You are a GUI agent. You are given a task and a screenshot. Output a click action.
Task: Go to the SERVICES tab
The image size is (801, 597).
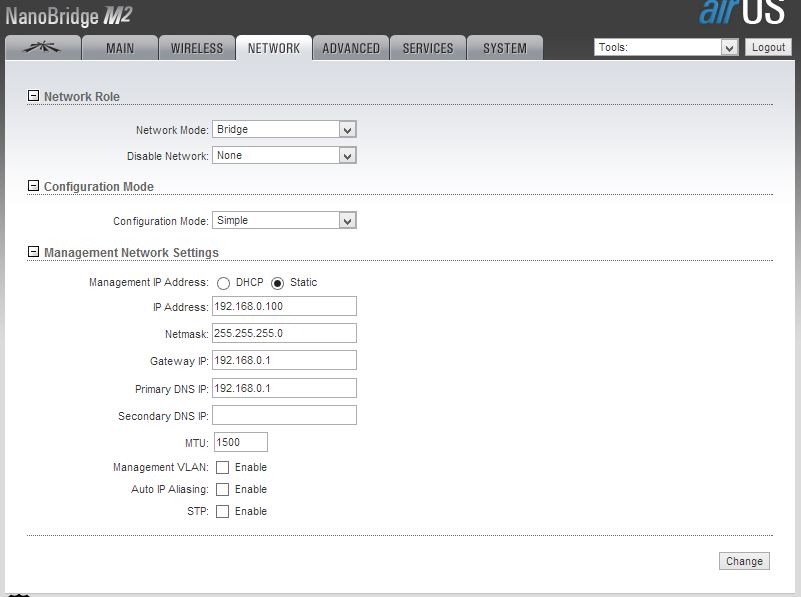point(428,48)
